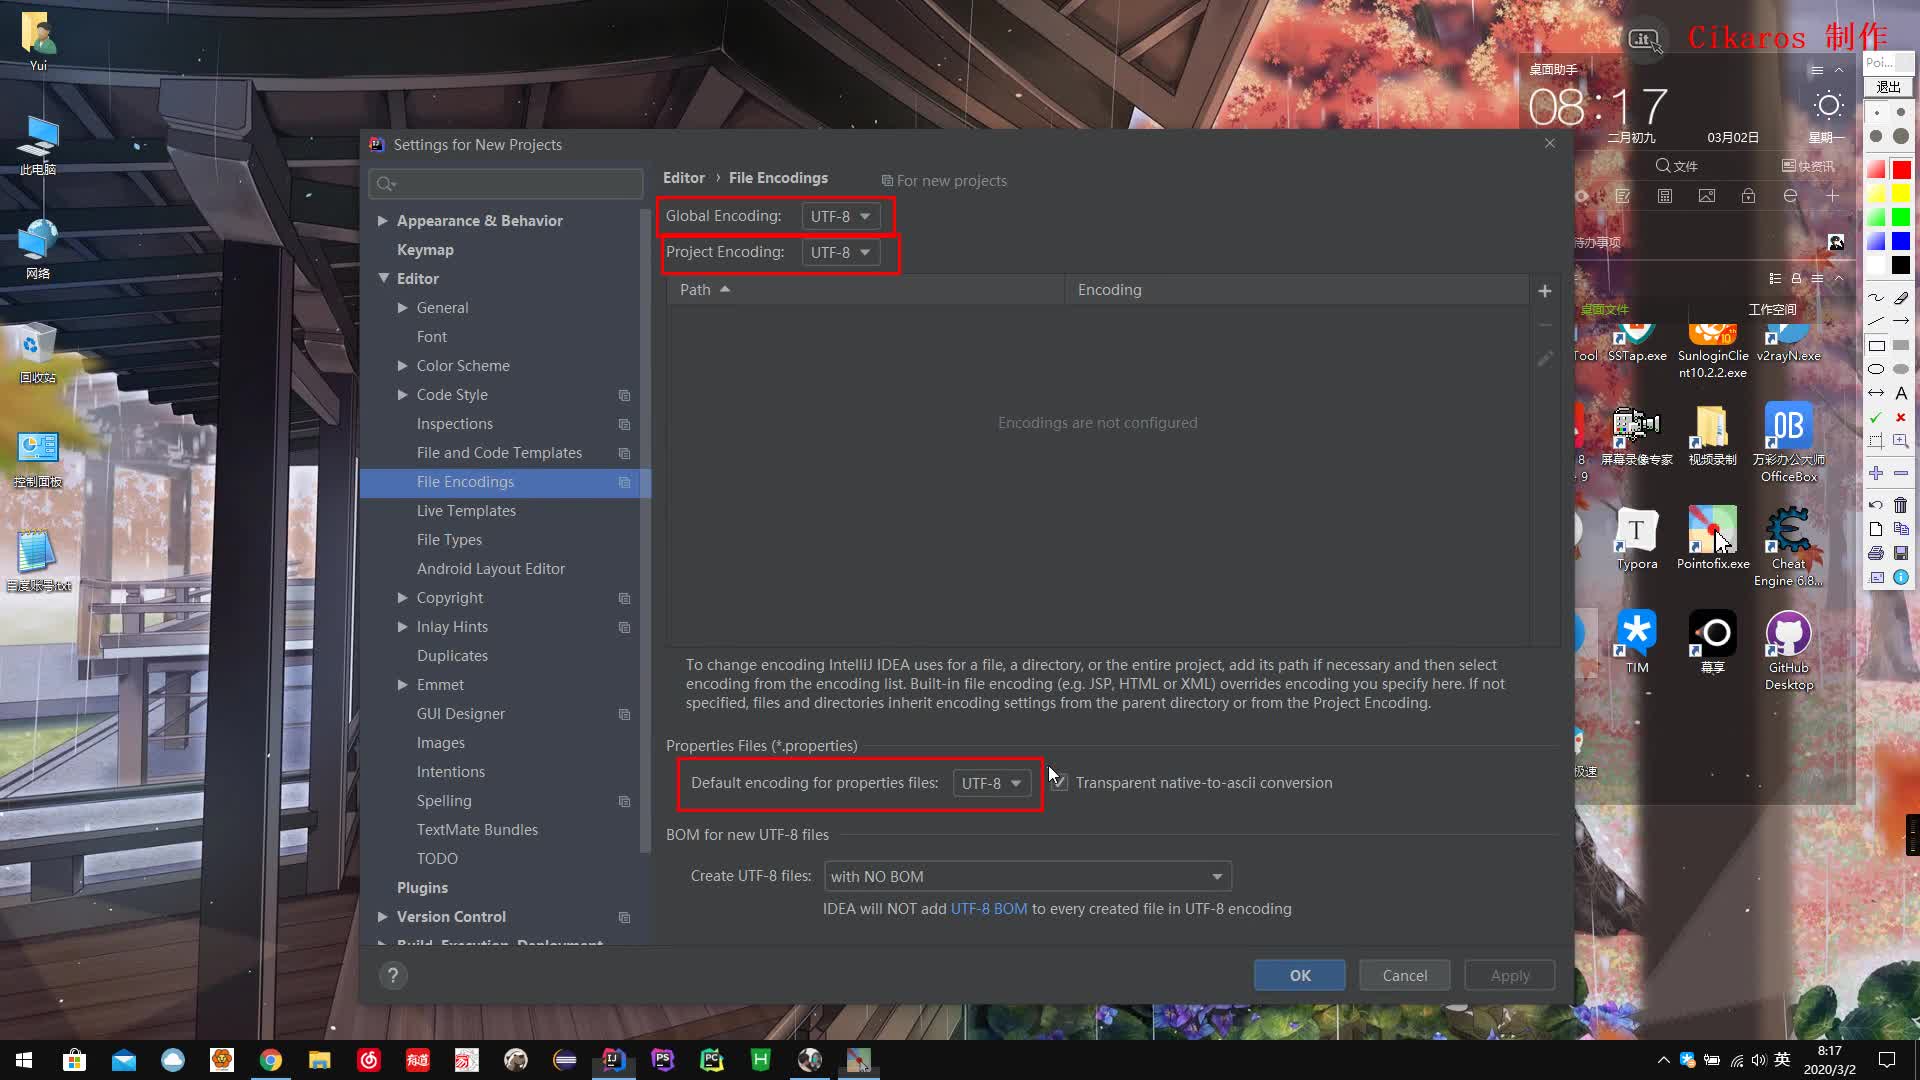
Task: Open the settings help question mark icon
Action: click(393, 976)
